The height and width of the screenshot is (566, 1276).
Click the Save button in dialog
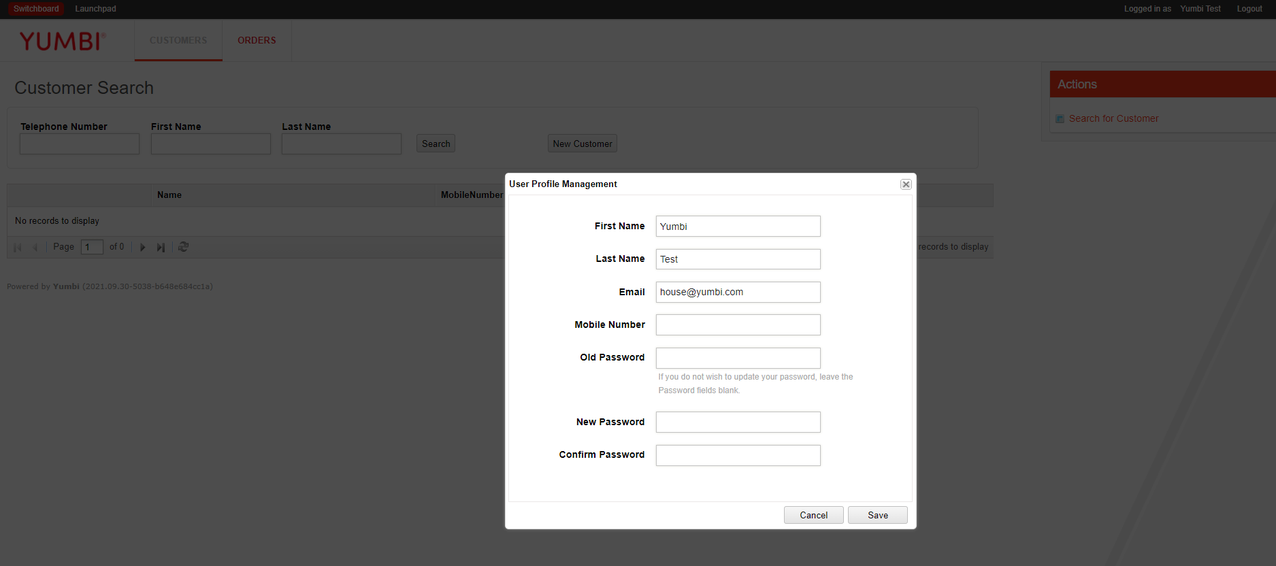(877, 515)
